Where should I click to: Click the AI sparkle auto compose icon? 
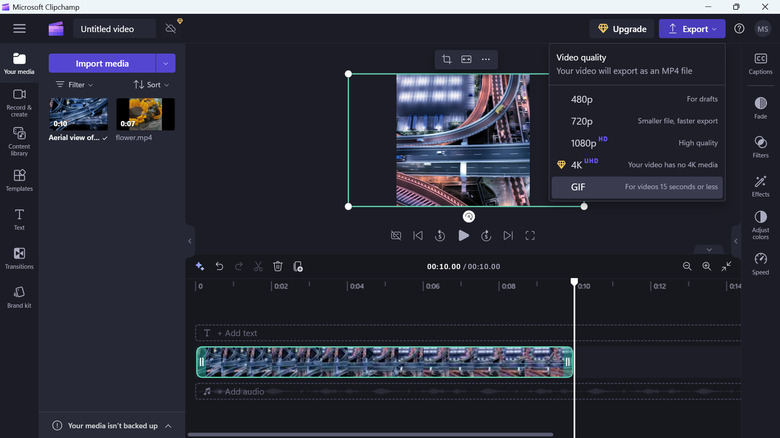[200, 266]
